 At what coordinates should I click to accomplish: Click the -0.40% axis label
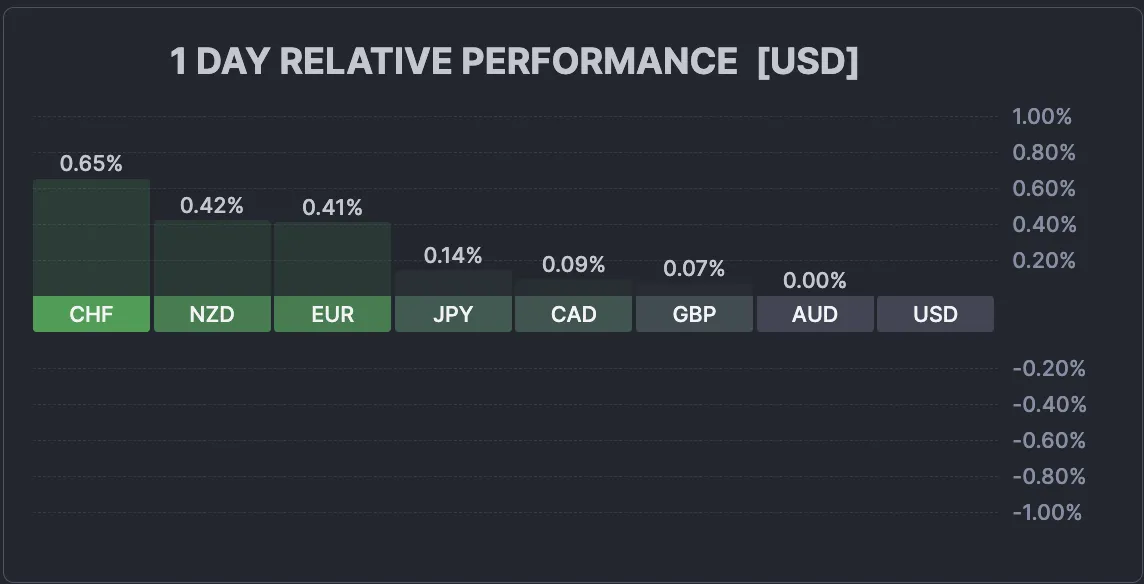[x=1048, y=405]
